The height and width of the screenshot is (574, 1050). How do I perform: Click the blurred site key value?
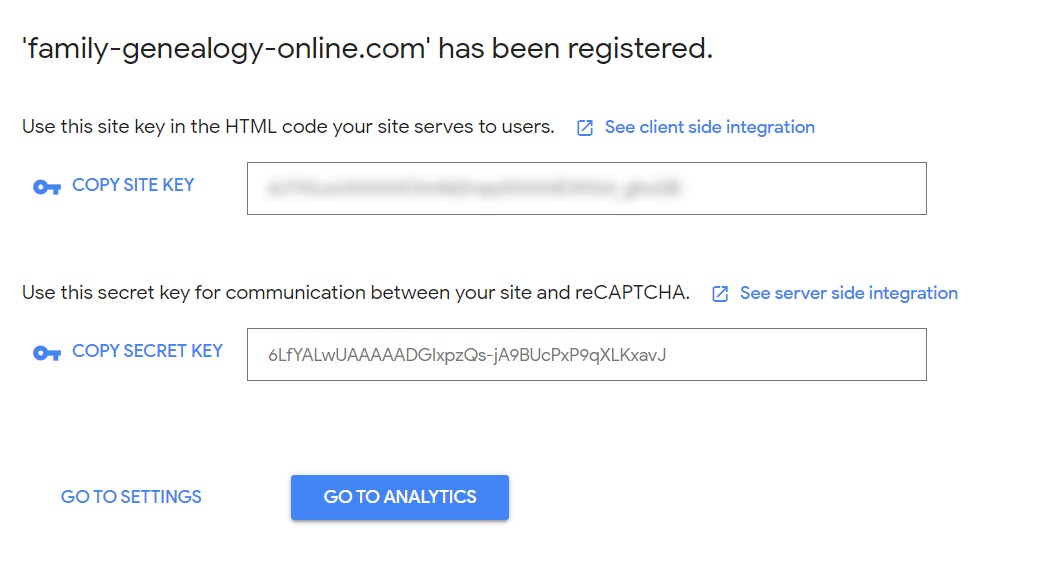click(x=474, y=188)
